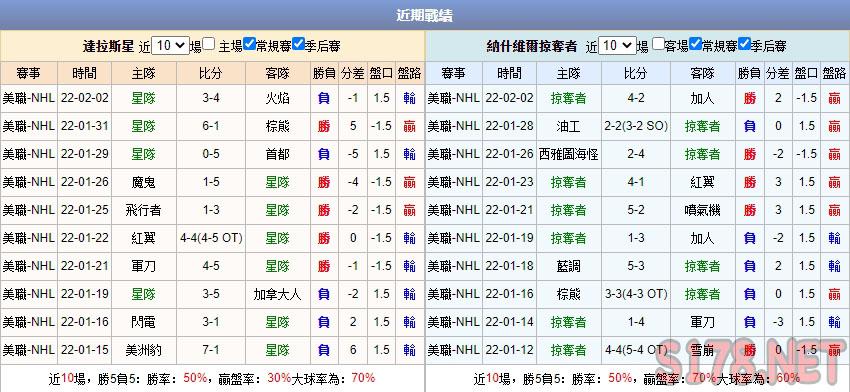Enable the 客場 checkbox for 納什維爾掠奪者

658,44
